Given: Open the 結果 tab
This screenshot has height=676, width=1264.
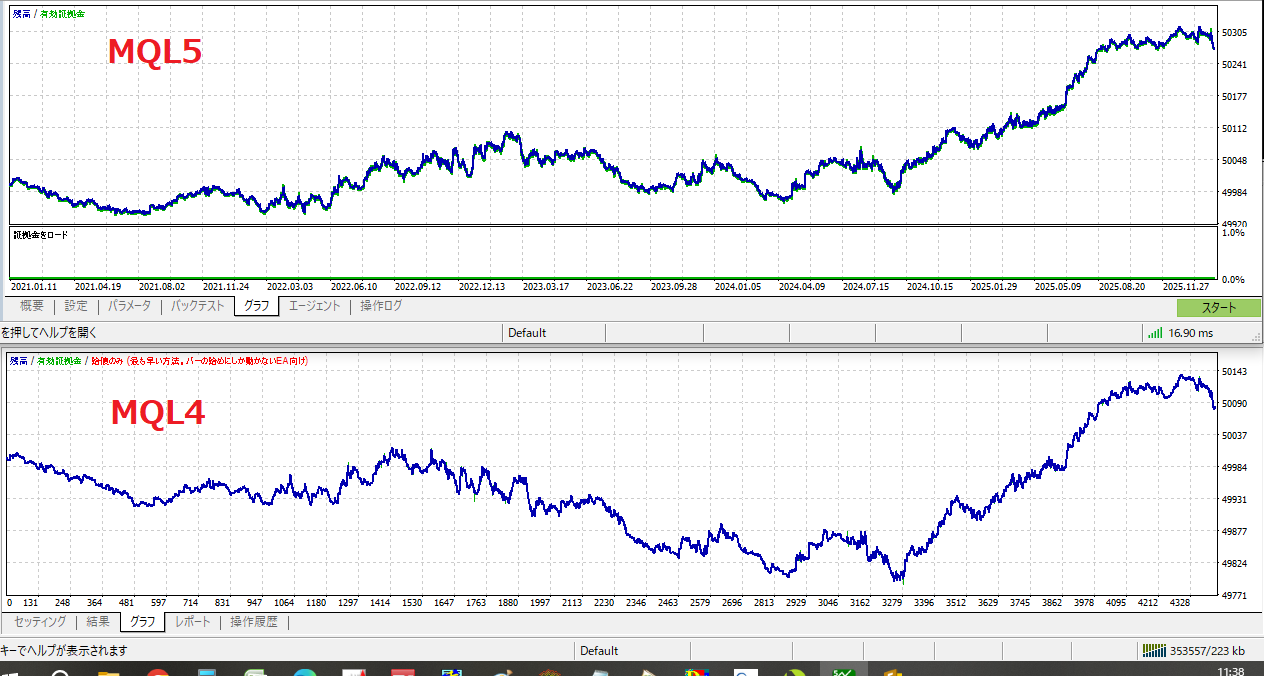Looking at the screenshot, I should tap(98, 622).
